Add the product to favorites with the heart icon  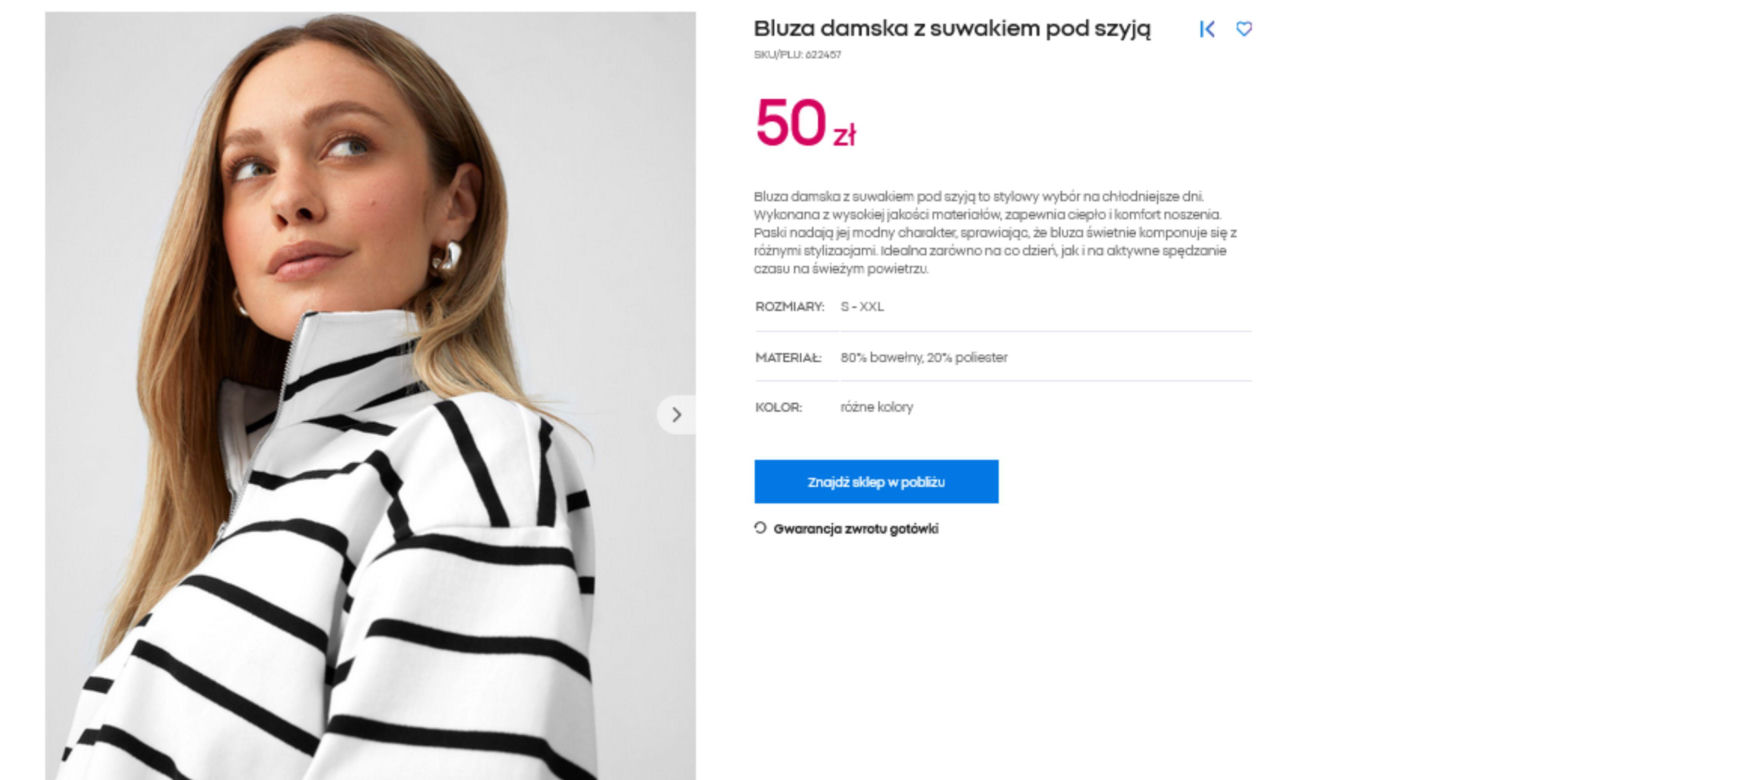[x=1244, y=29]
